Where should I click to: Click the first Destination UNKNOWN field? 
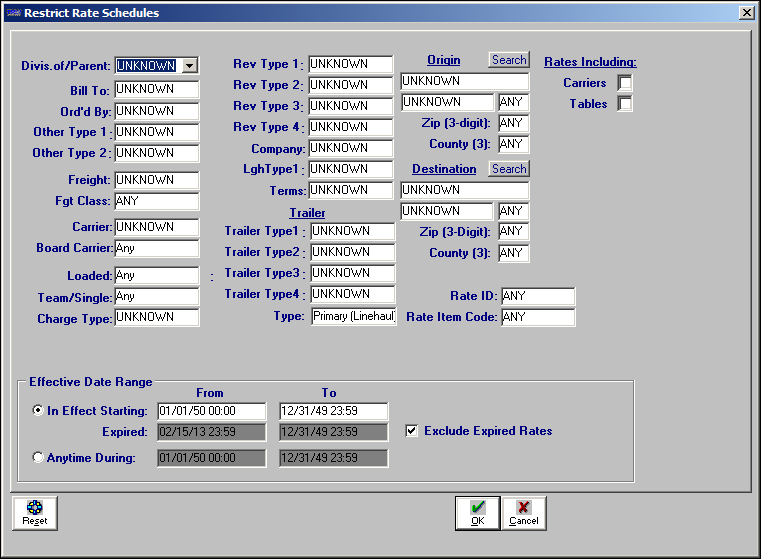point(464,190)
